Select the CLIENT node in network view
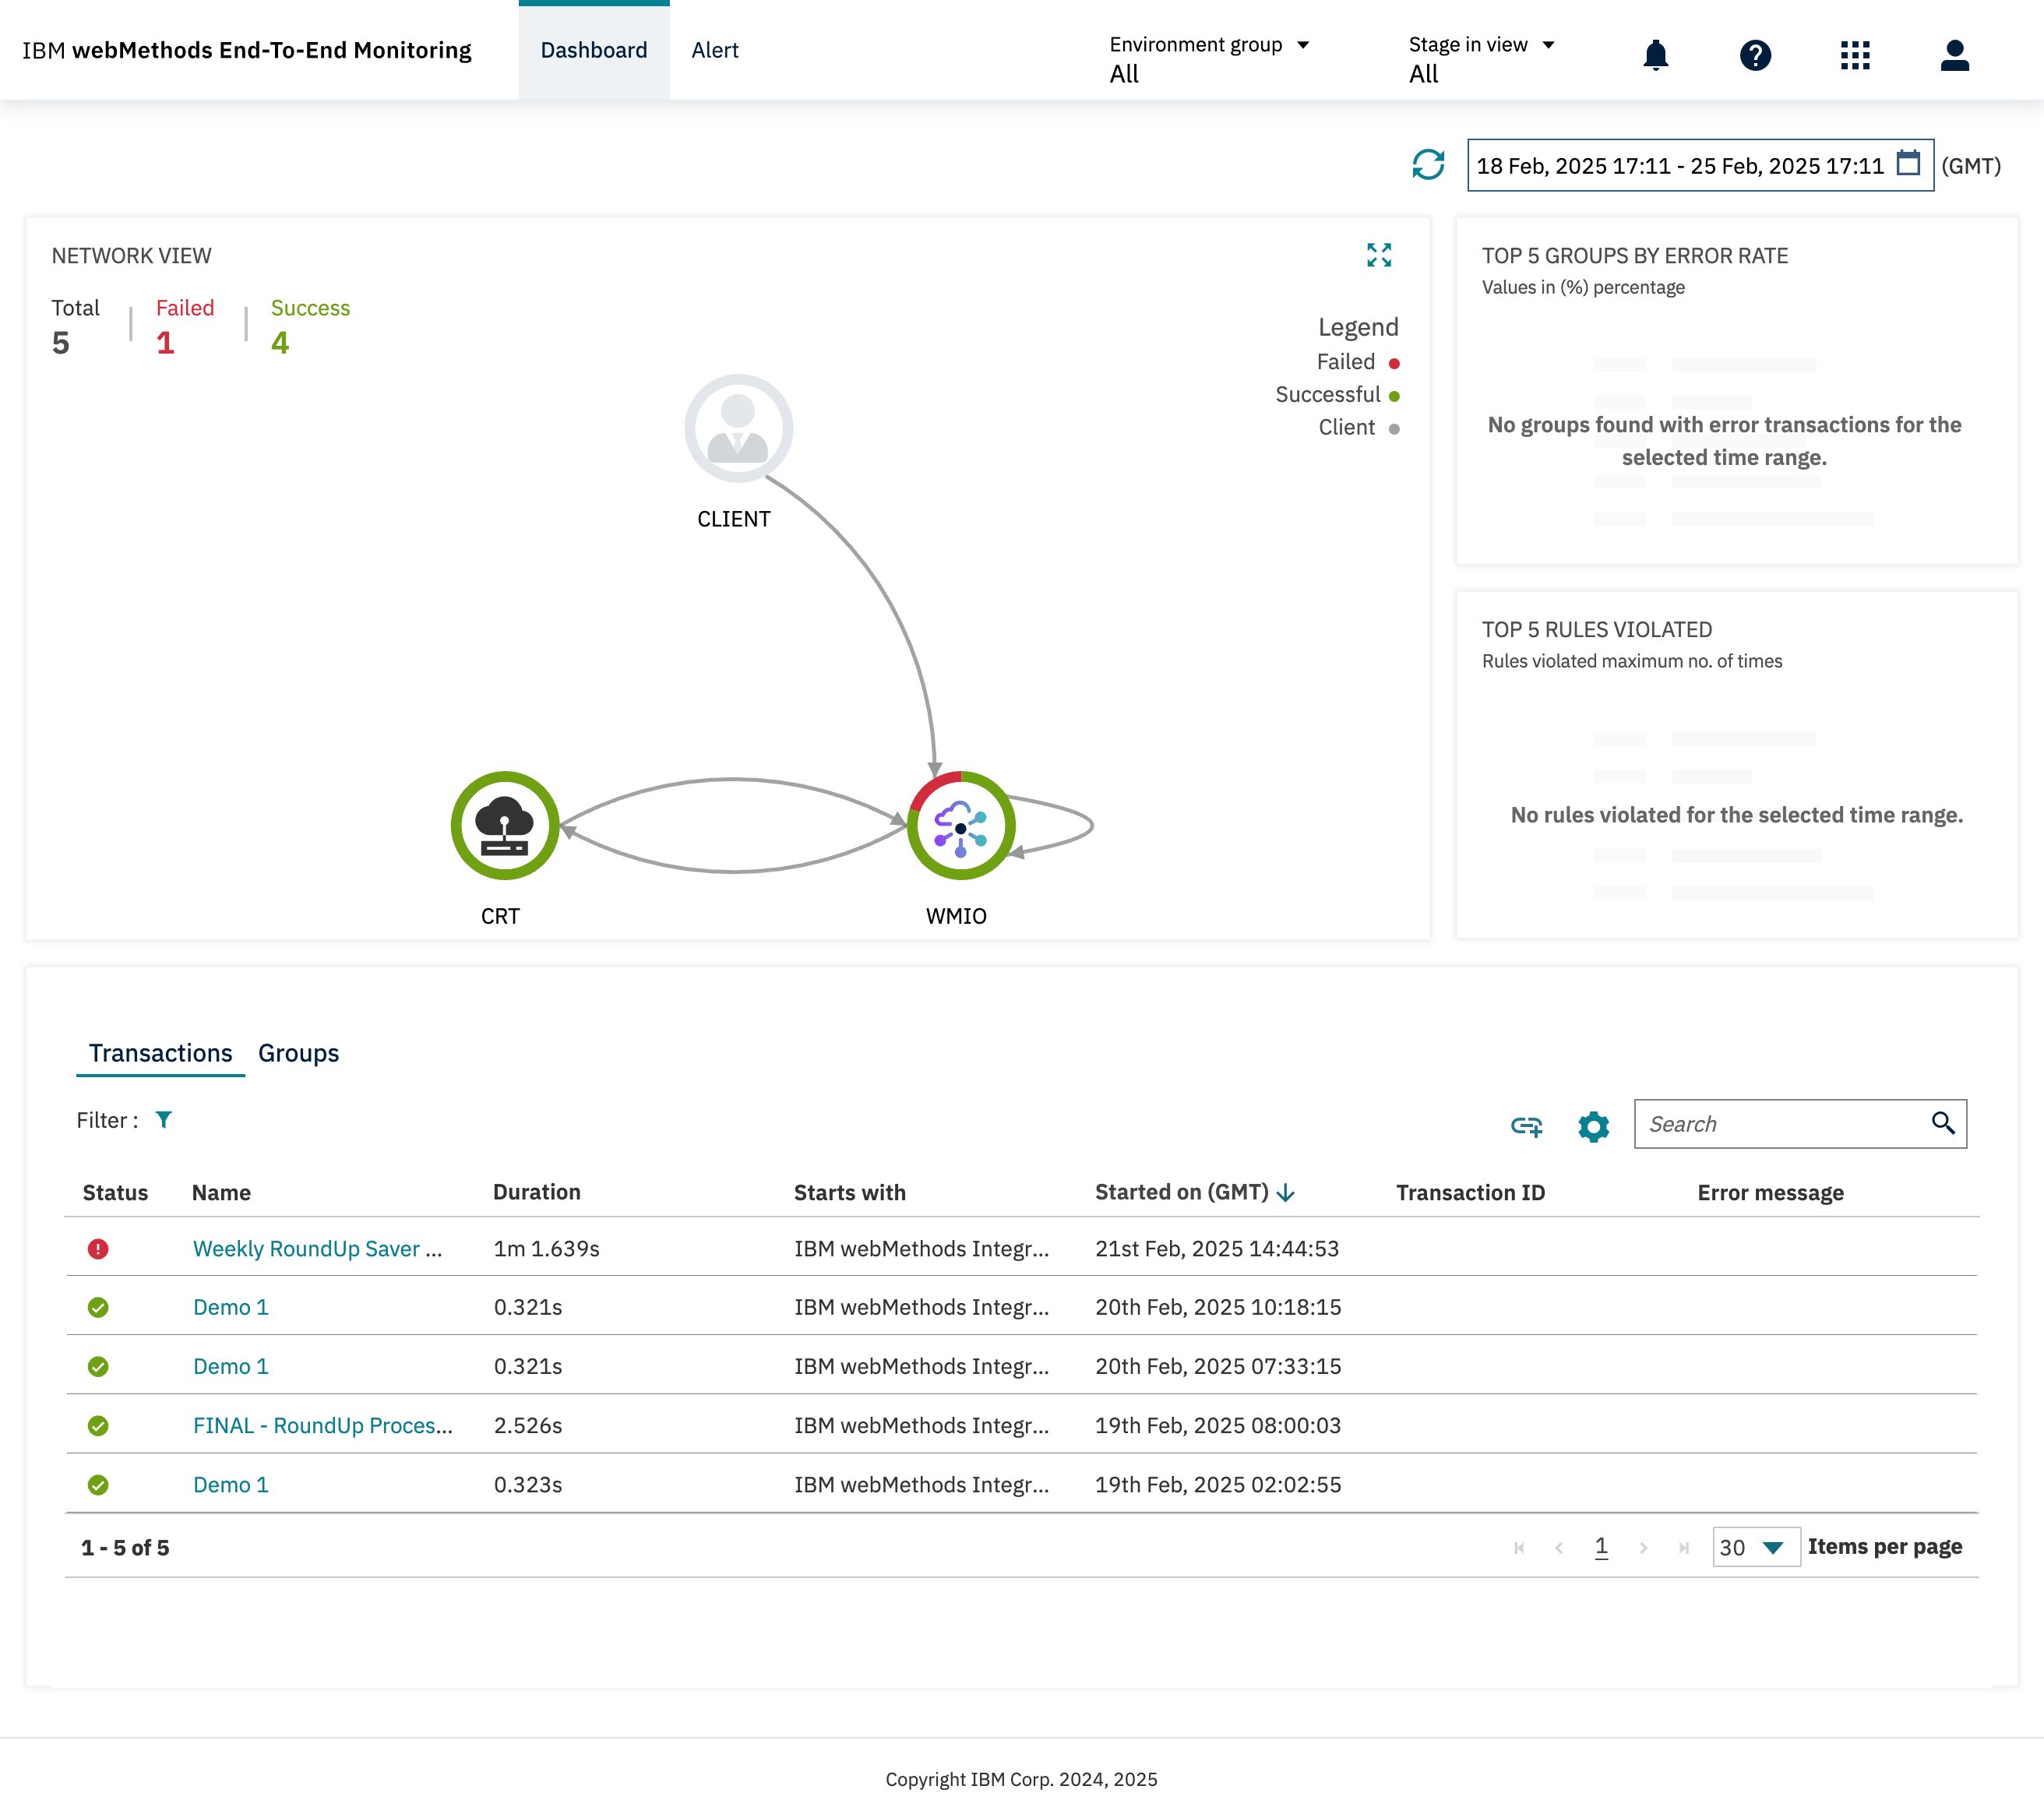This screenshot has width=2044, height=1807. point(738,428)
